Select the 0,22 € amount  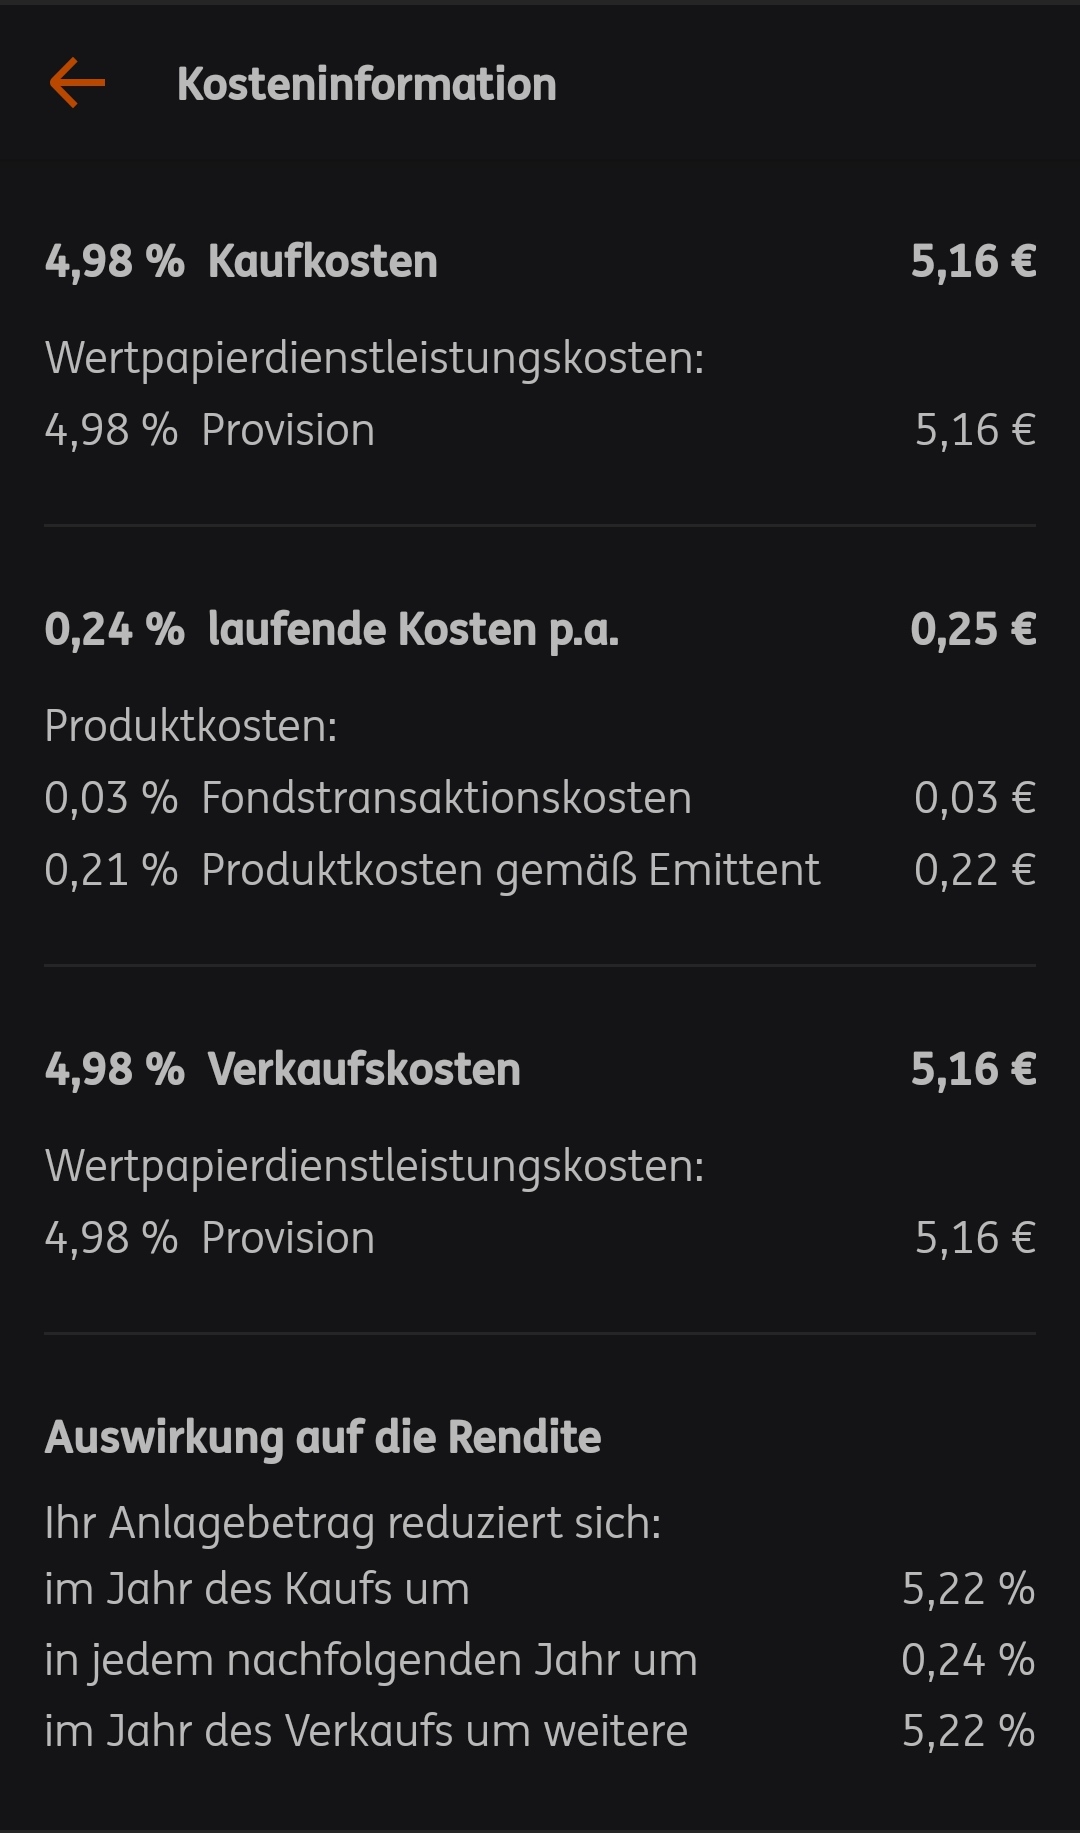pyautogui.click(x=974, y=870)
